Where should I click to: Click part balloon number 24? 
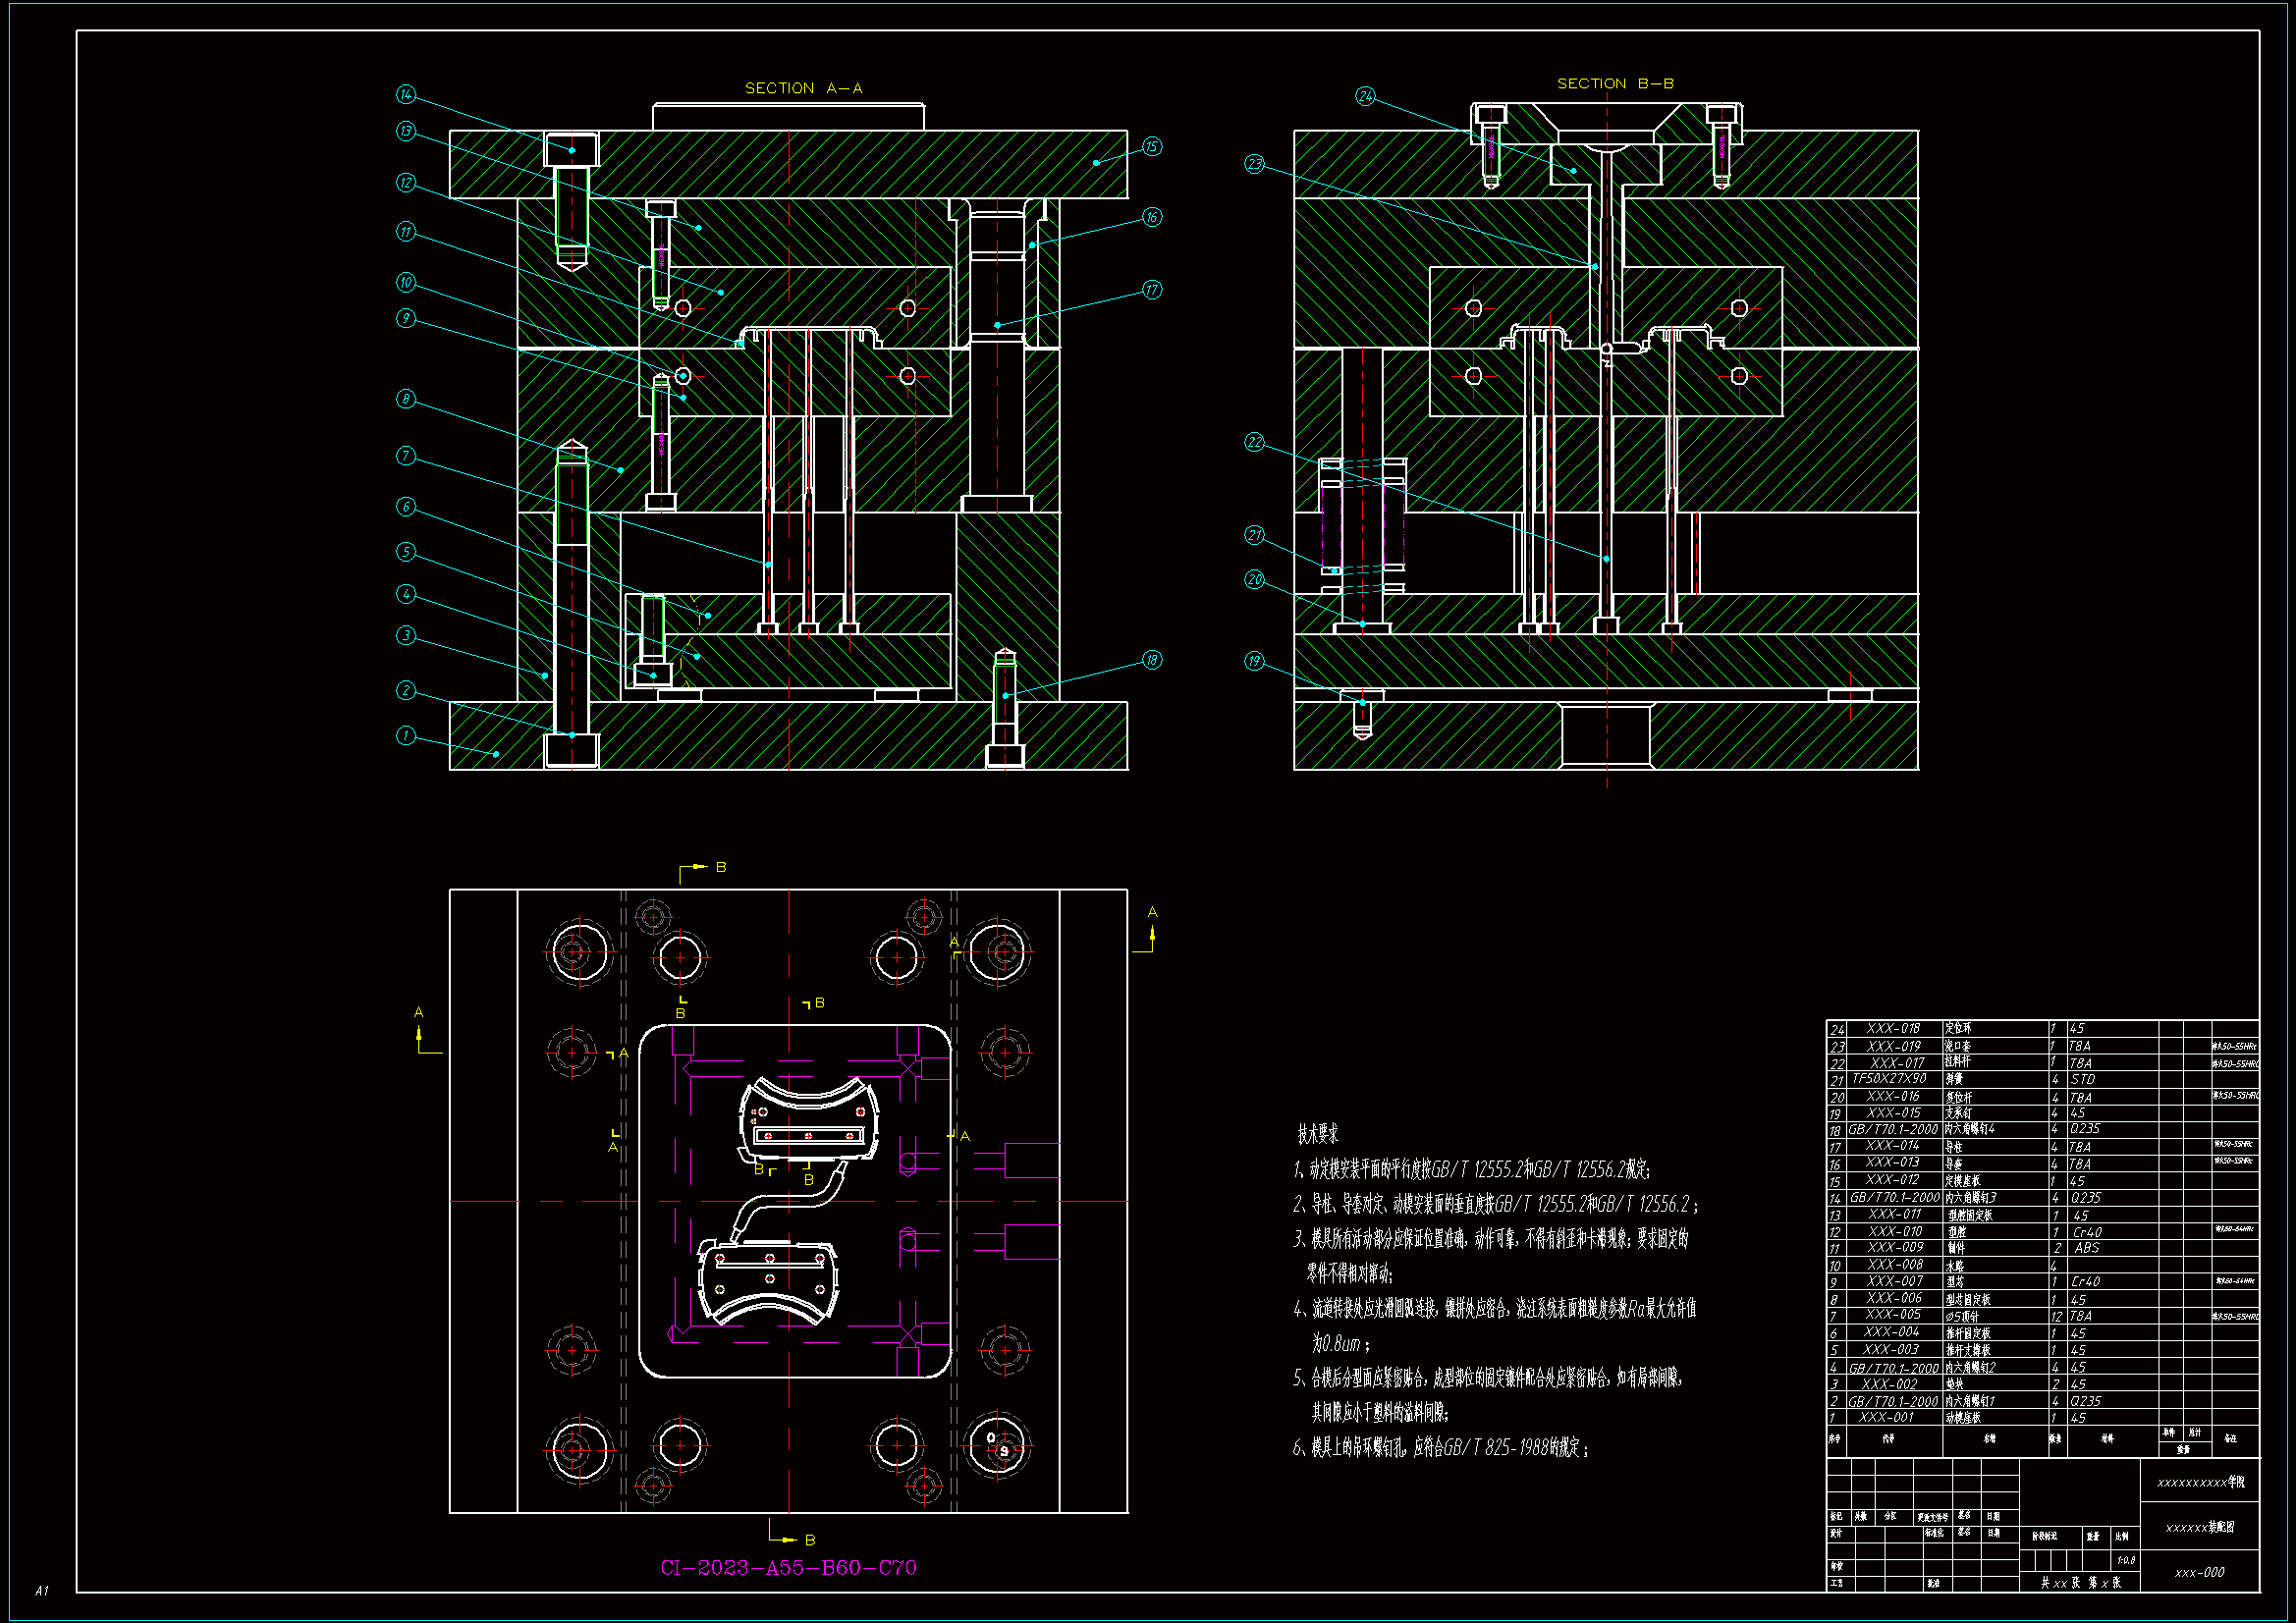1365,96
